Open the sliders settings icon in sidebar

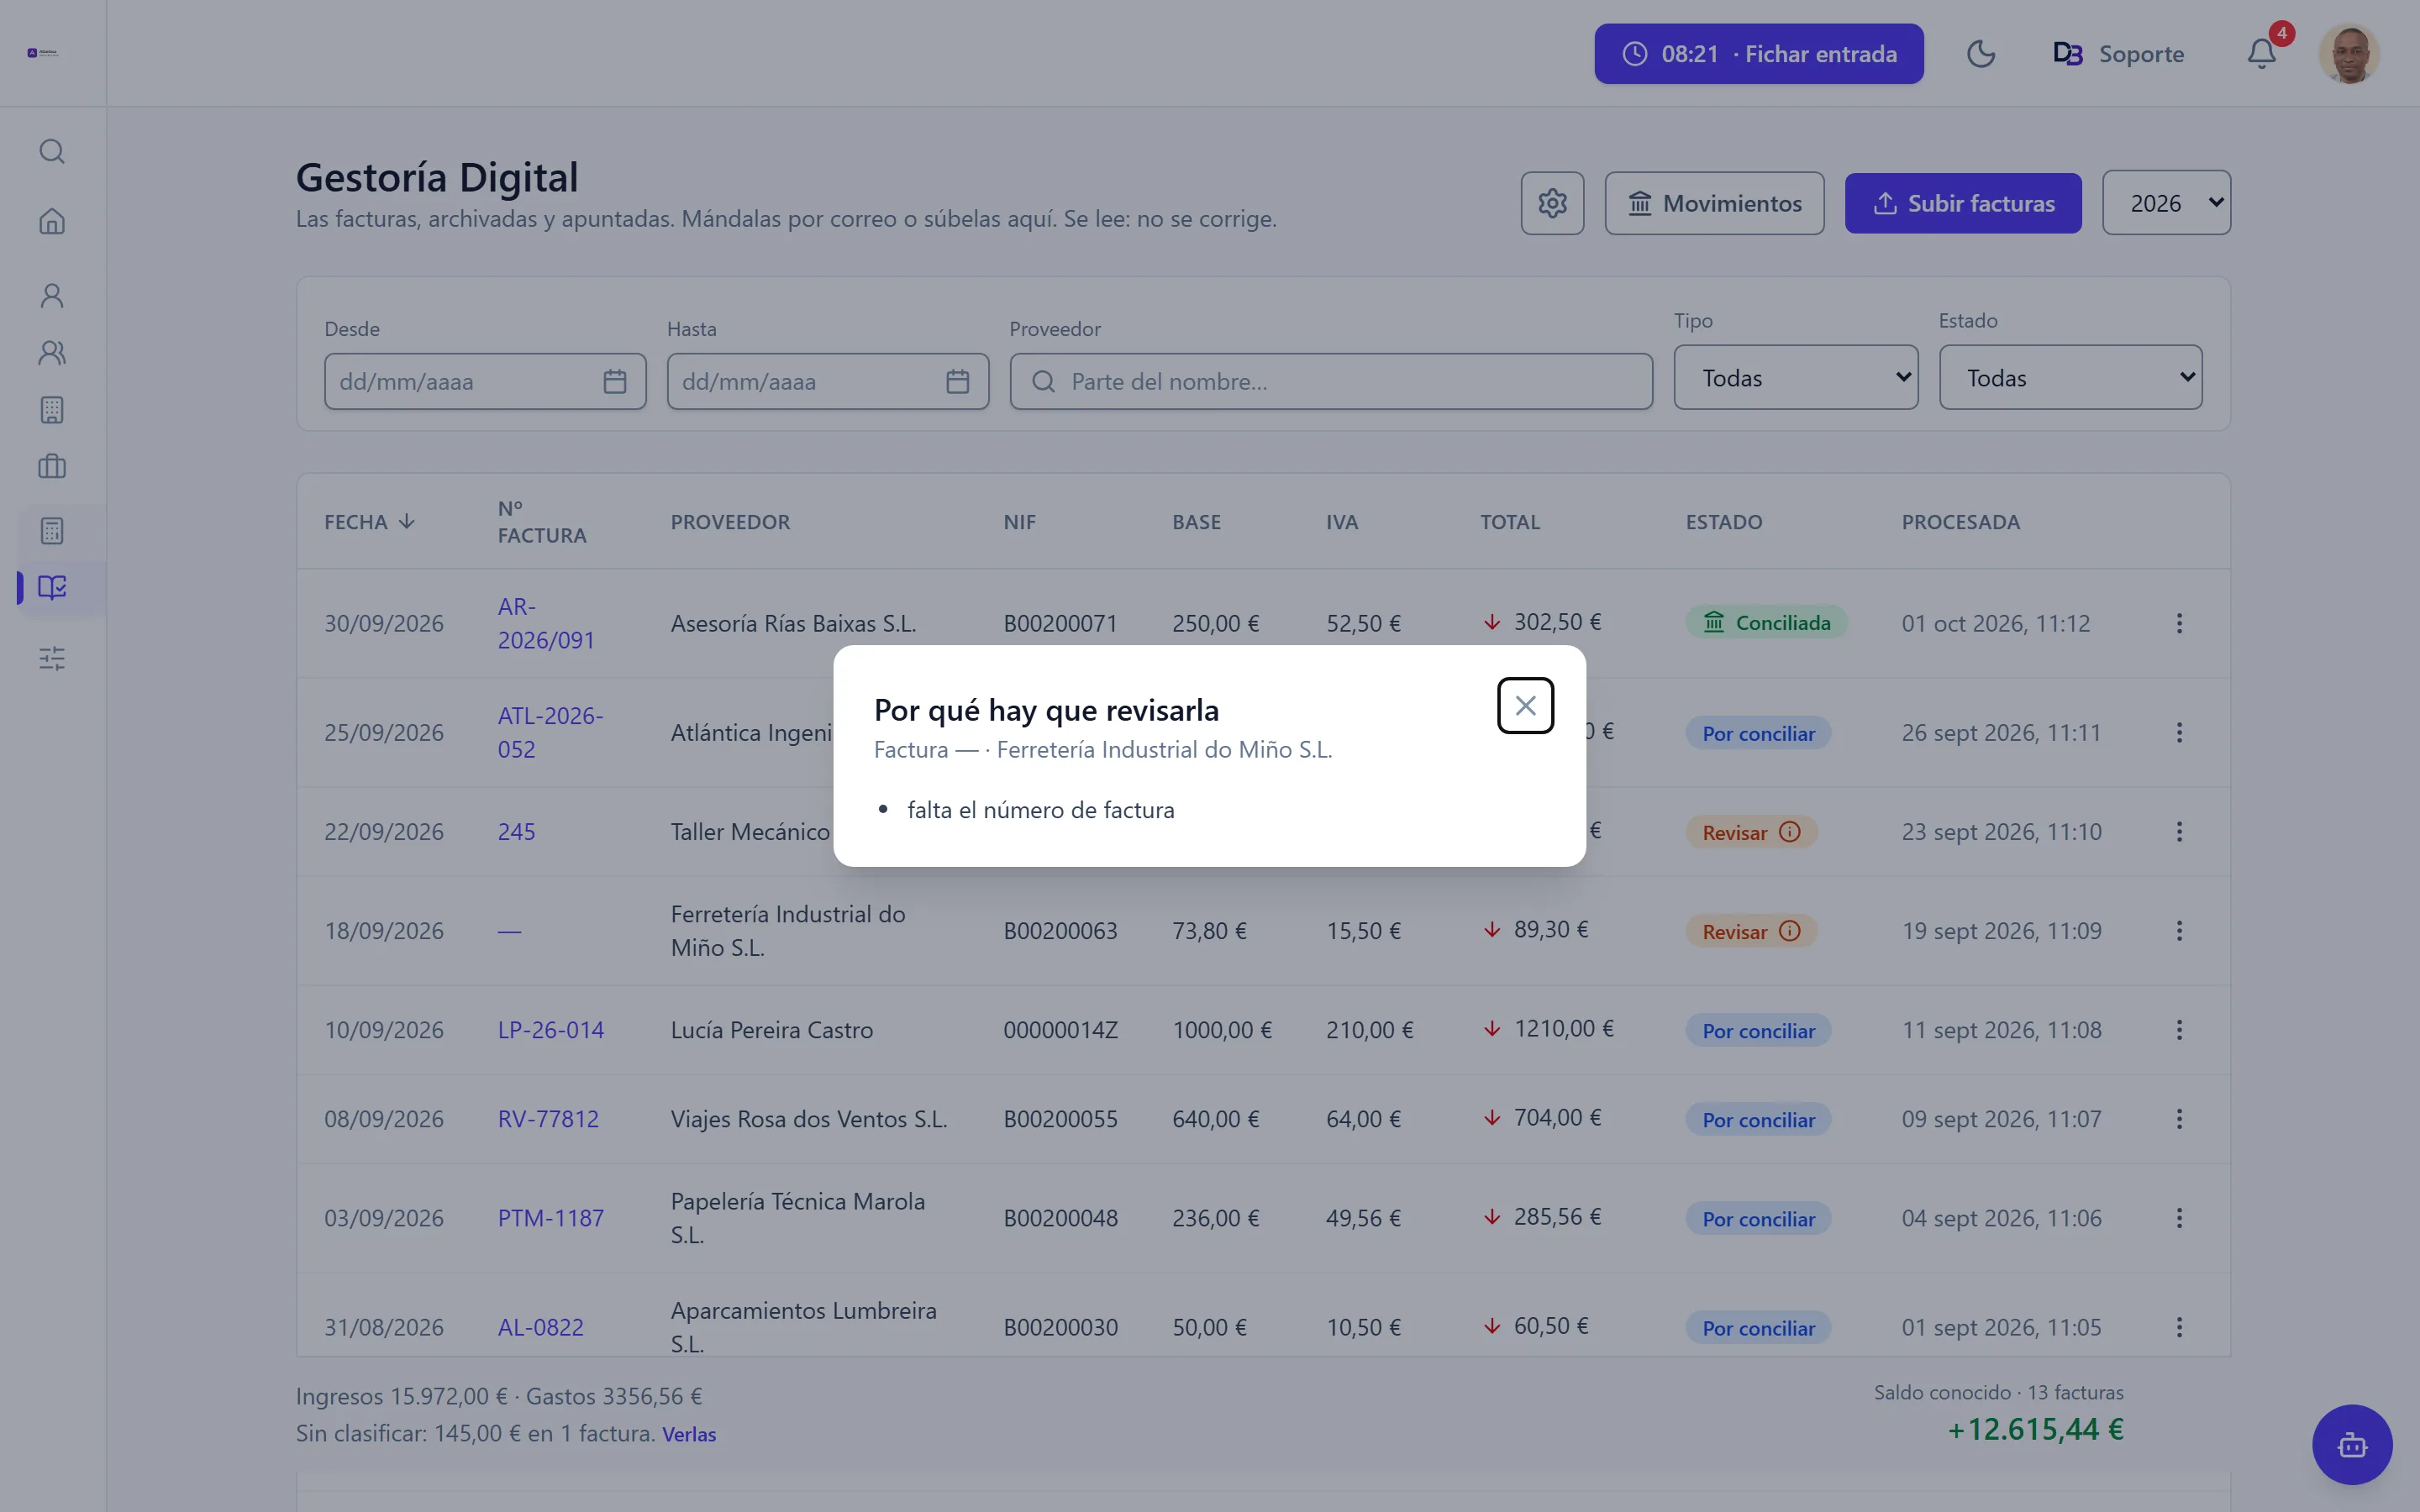pyautogui.click(x=52, y=658)
